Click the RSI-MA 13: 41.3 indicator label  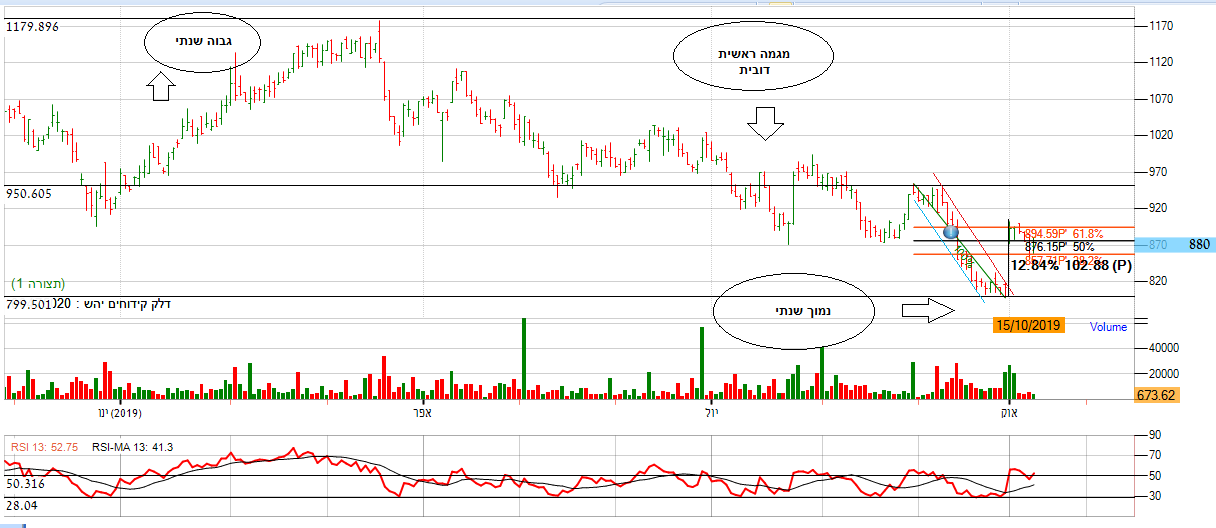(132, 447)
